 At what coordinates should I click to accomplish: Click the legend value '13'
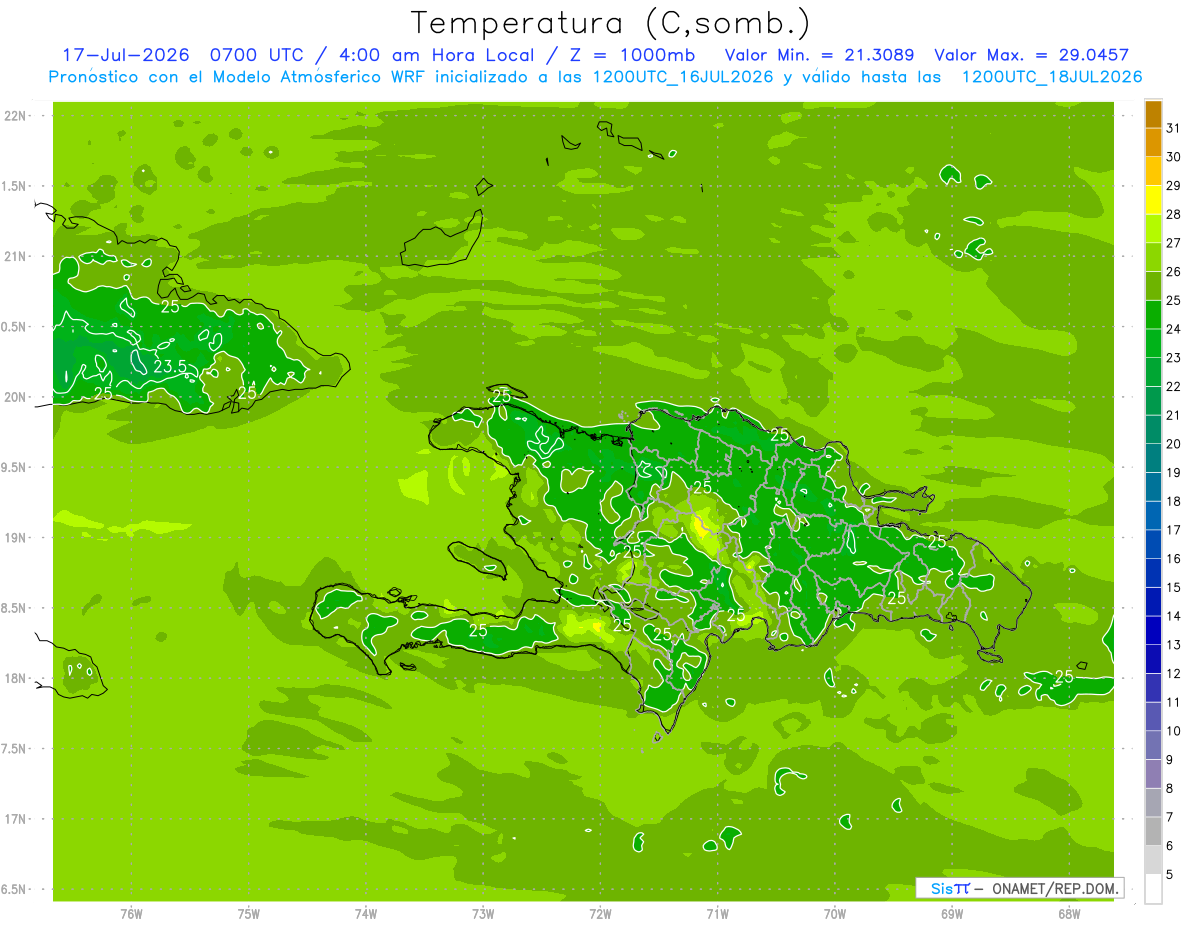pyautogui.click(x=1173, y=645)
